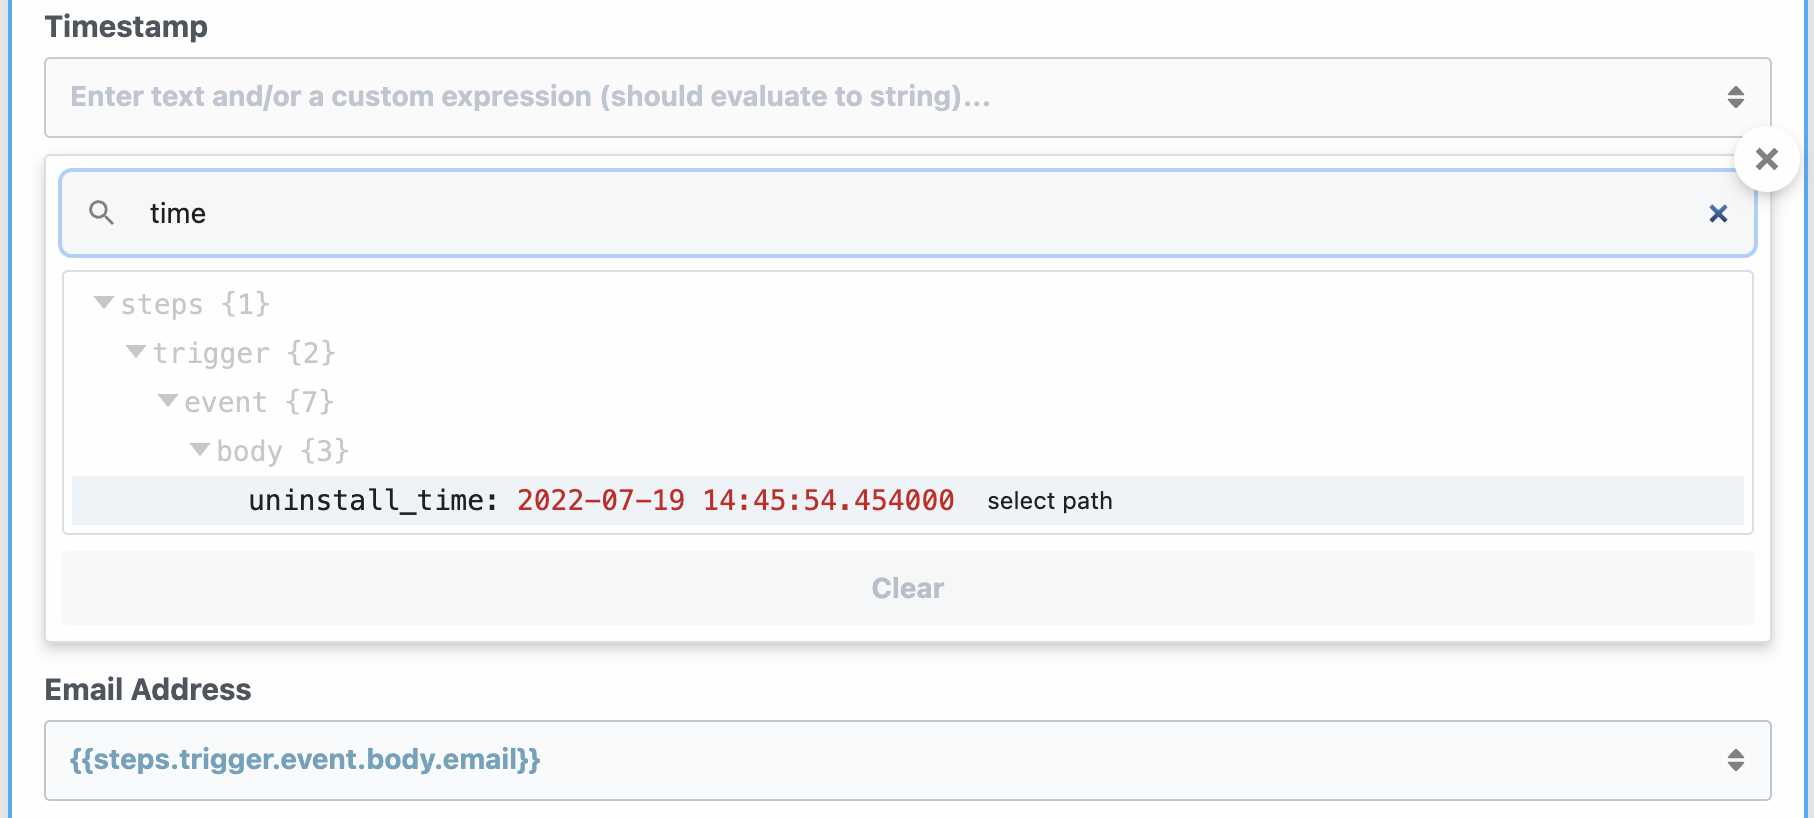1814x818 pixels.
Task: Collapse the steps {1} node triangle
Action: coord(103,302)
